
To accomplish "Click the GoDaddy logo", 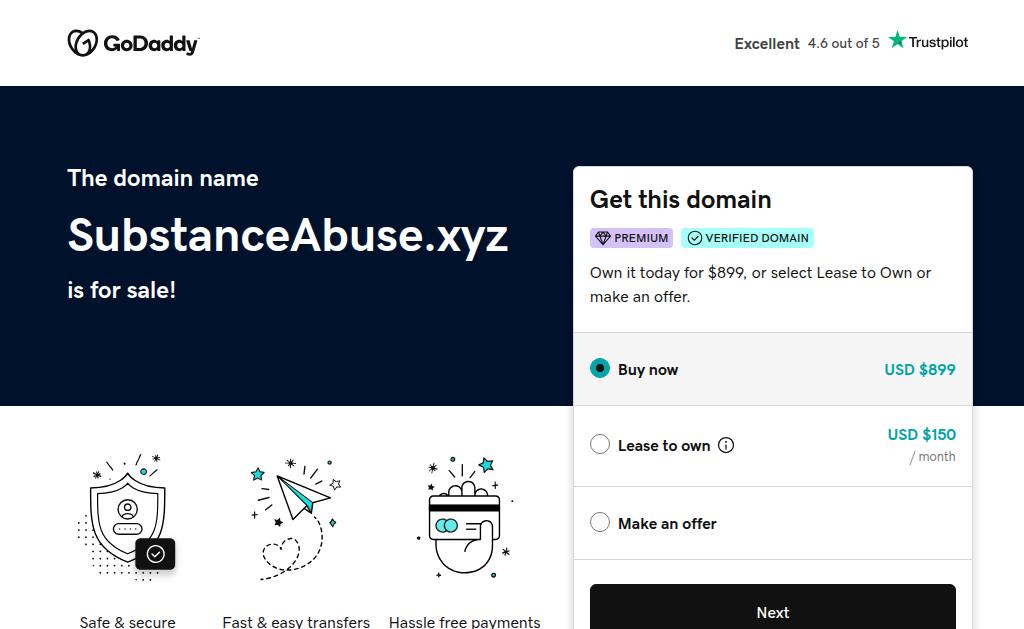I will [133, 43].
